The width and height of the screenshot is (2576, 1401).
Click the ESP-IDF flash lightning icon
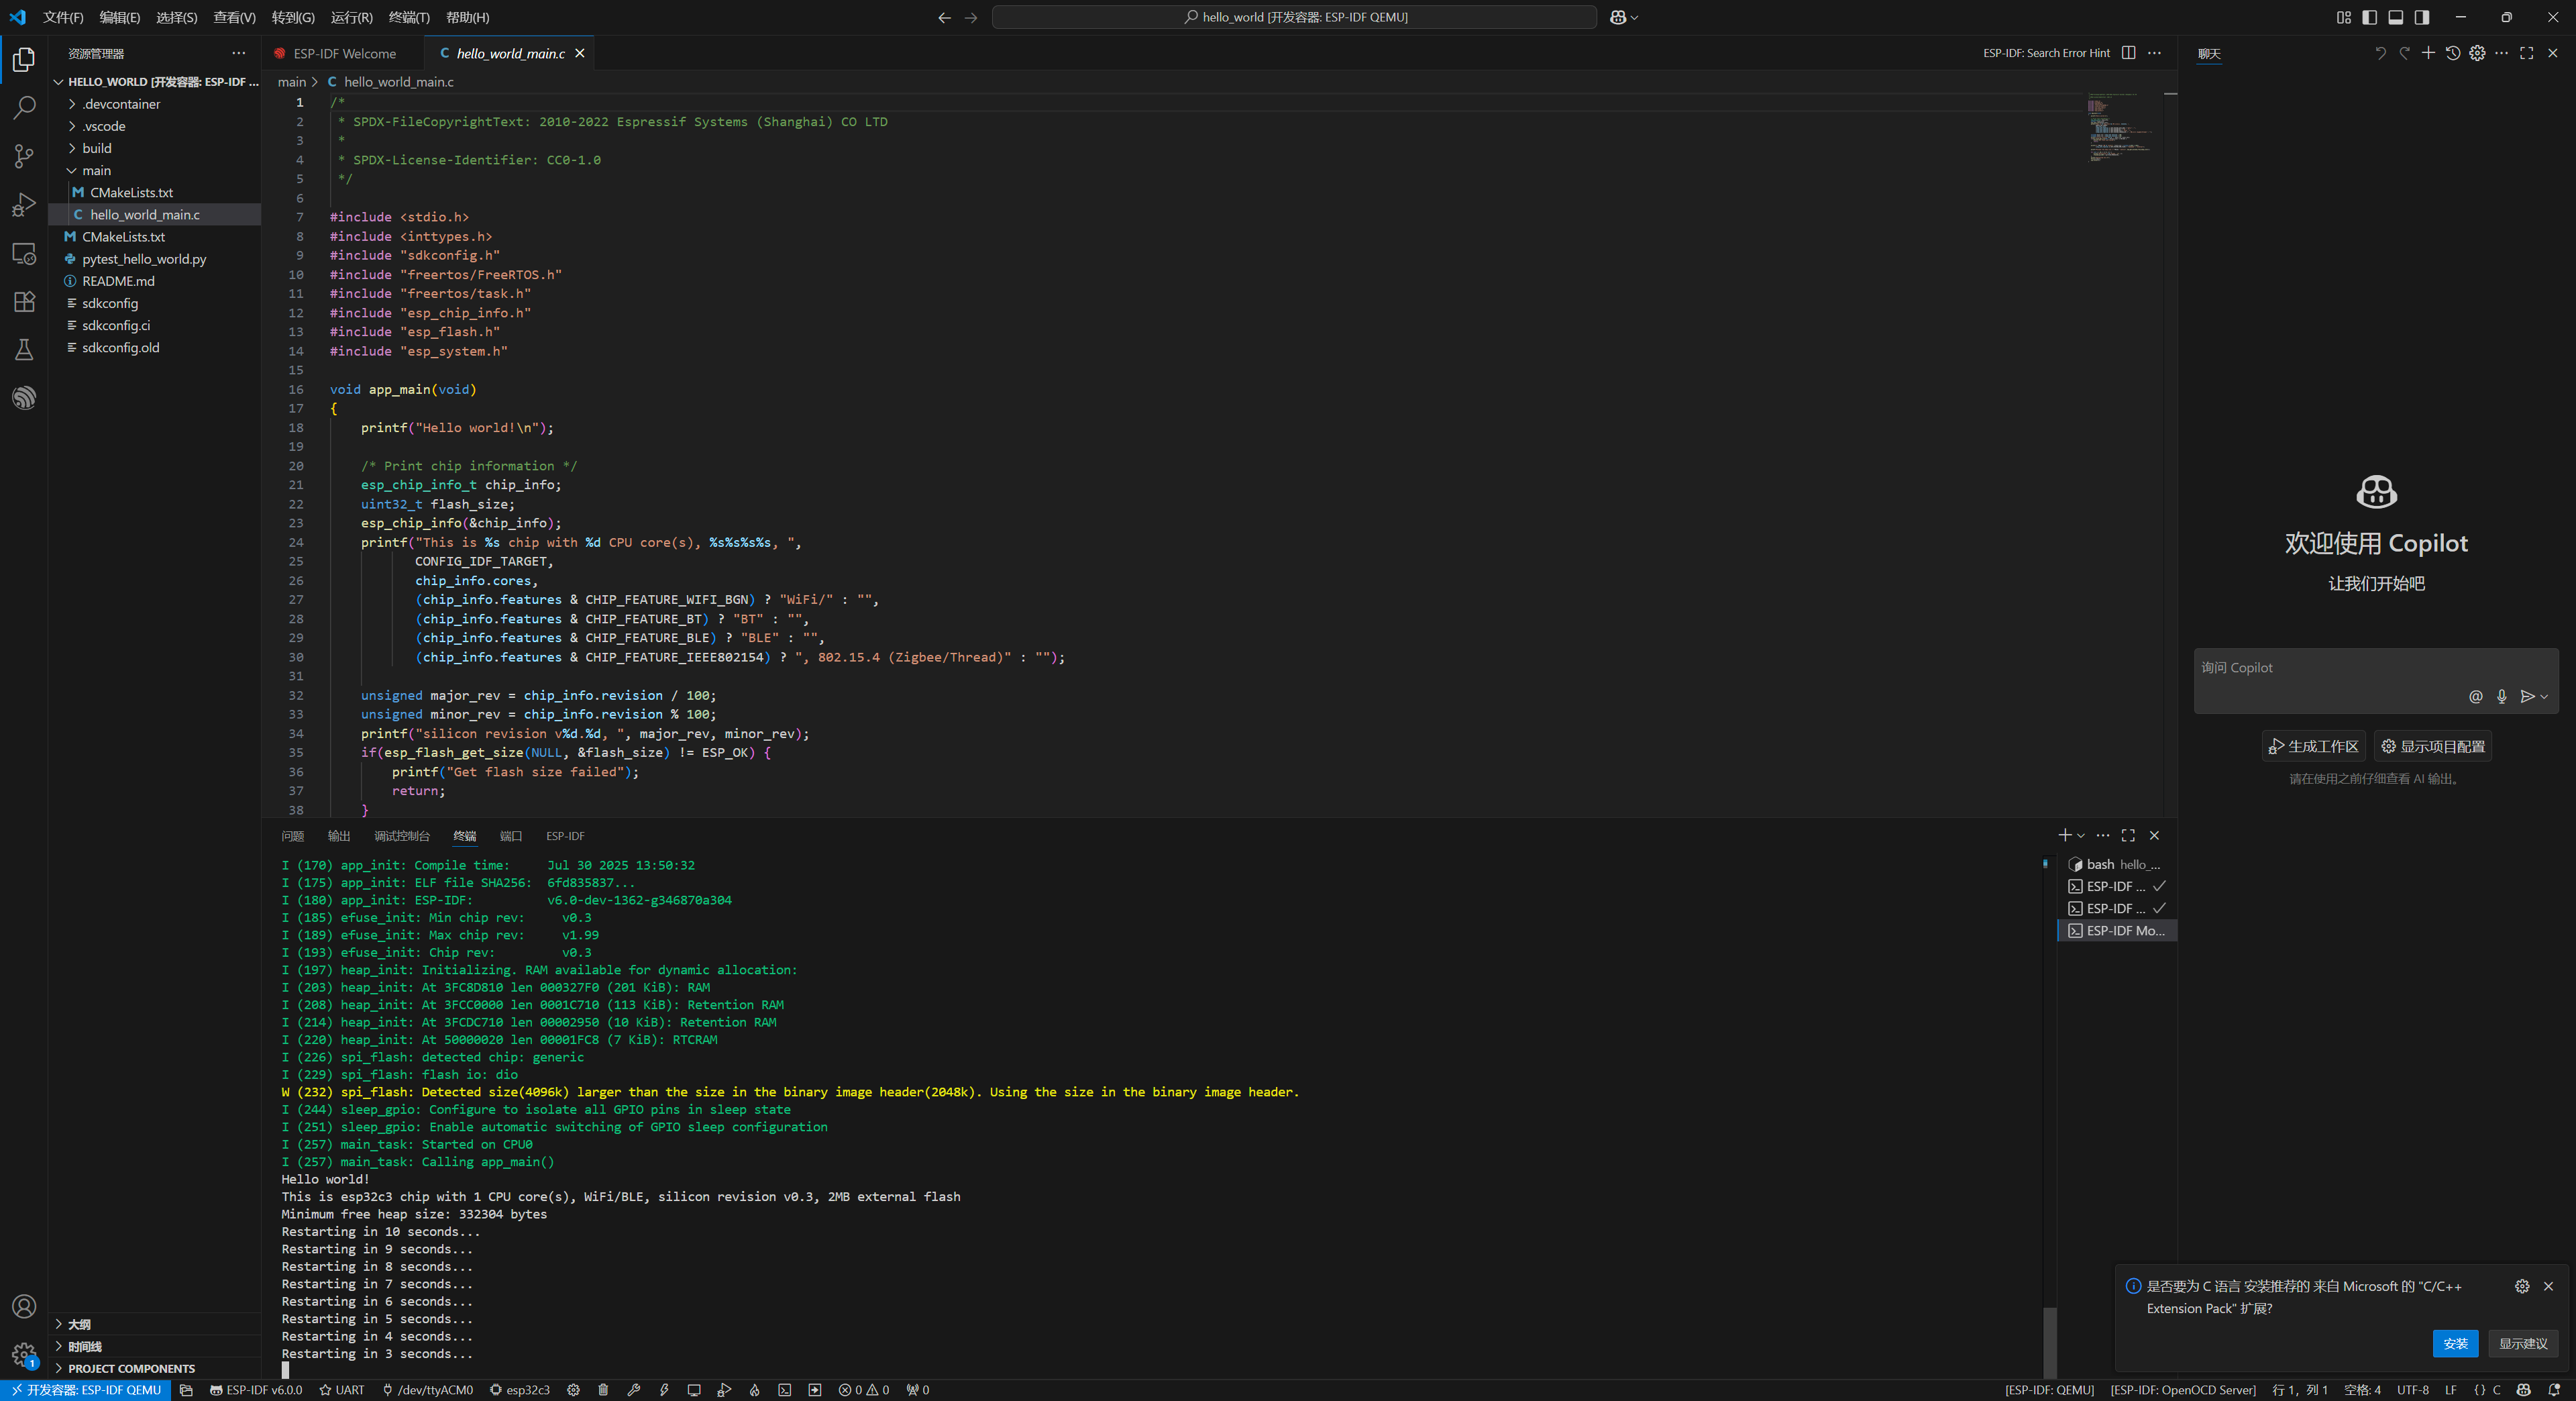click(x=664, y=1390)
